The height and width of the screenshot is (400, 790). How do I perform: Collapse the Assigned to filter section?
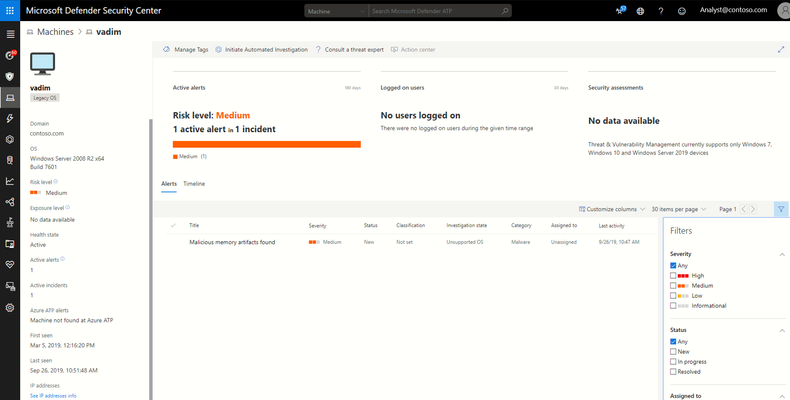coord(782,396)
